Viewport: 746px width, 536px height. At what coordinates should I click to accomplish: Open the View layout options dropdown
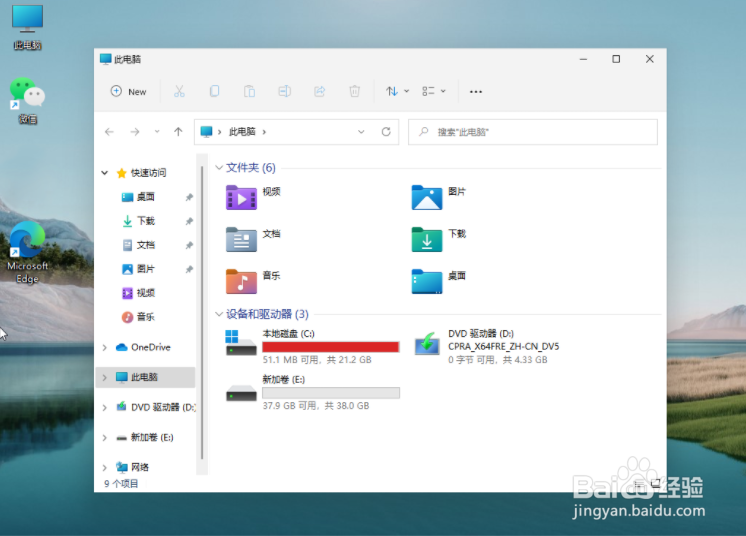click(x=433, y=91)
